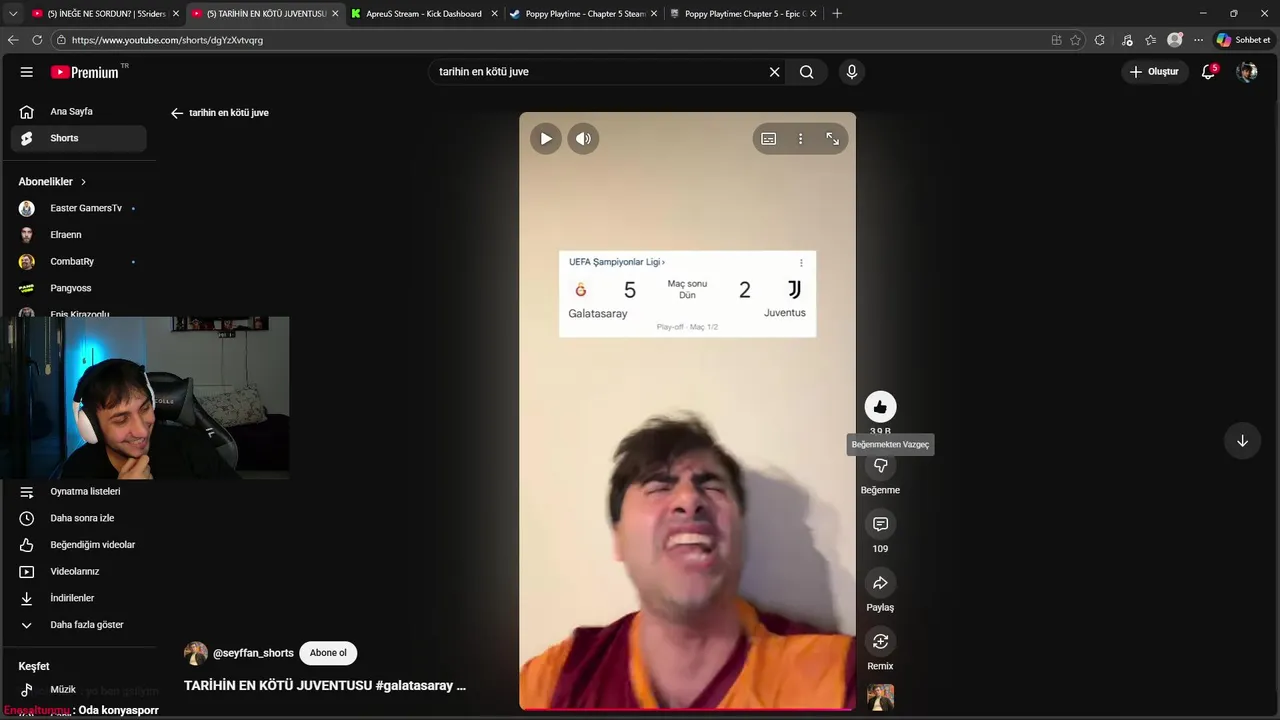Bookmark page with star icon
Screen dimensions: 1280x720
[x=1076, y=40]
